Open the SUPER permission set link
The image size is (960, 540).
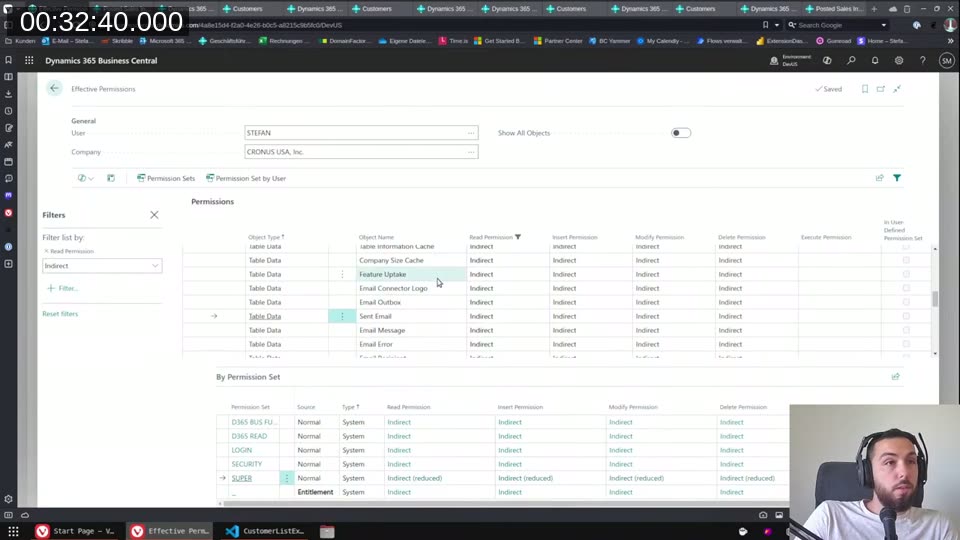242,478
